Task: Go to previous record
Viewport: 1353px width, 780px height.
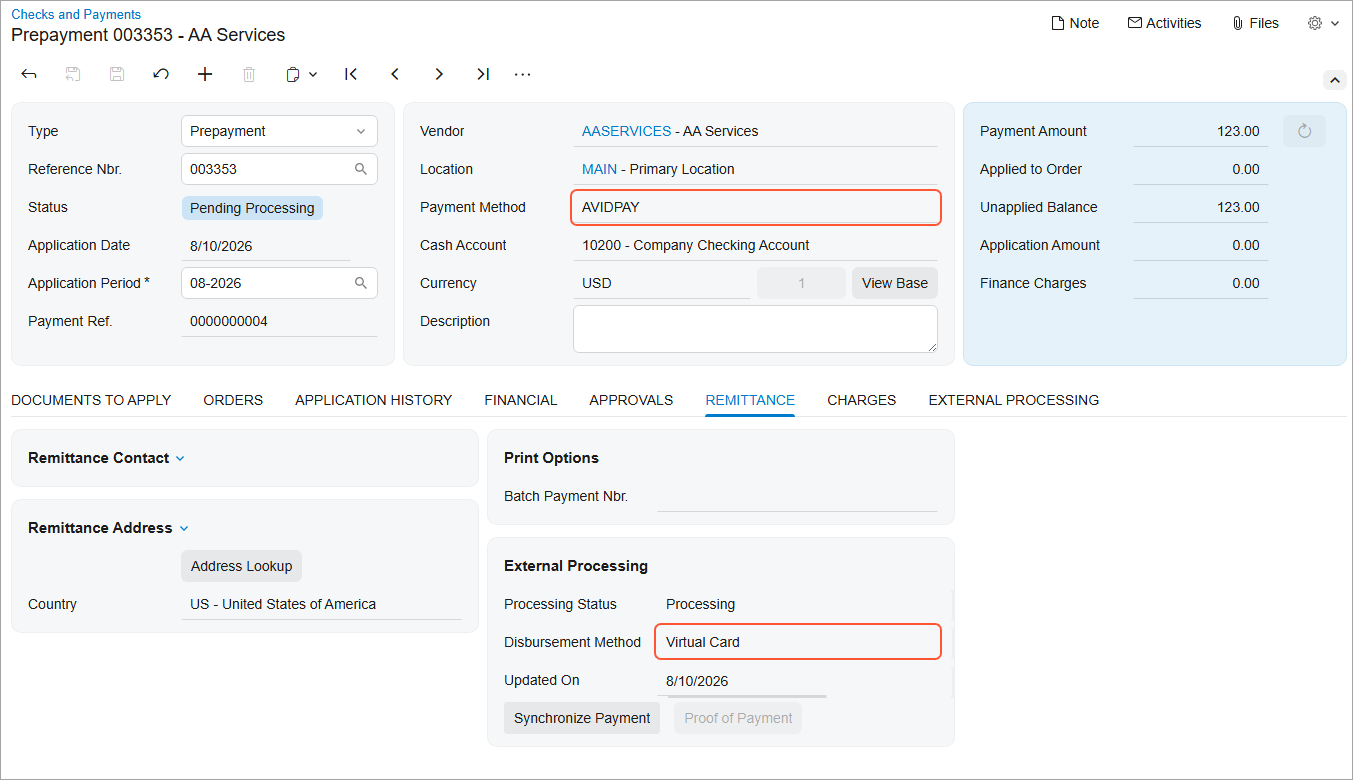Action: tap(395, 74)
